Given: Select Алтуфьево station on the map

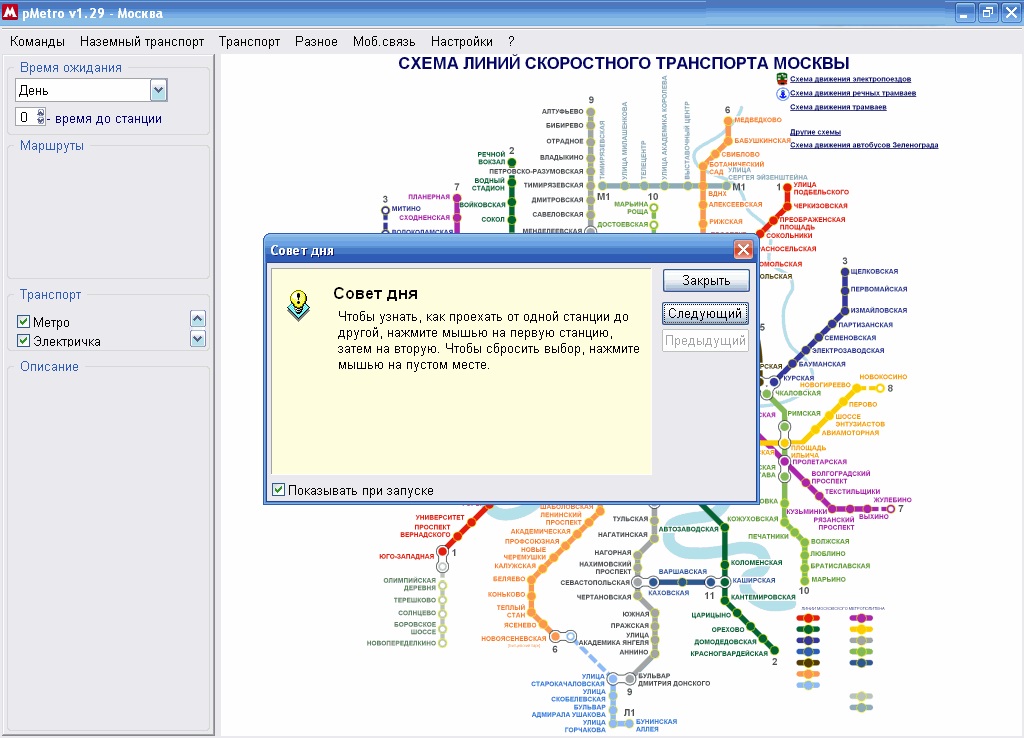Looking at the screenshot, I should 590,112.
